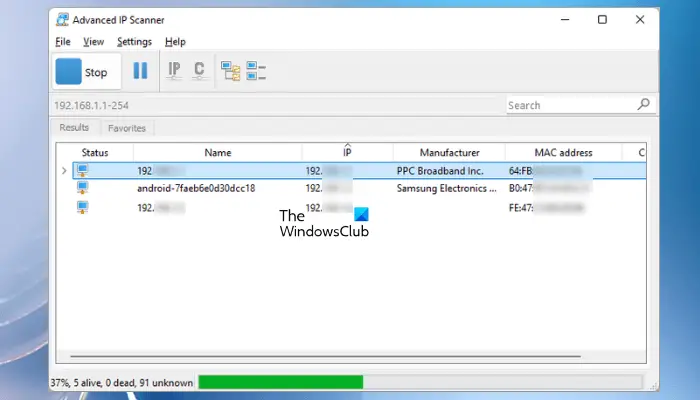Viewport: 700px width, 400px height.
Task: Switch to the Results tab
Action: [x=74, y=128]
